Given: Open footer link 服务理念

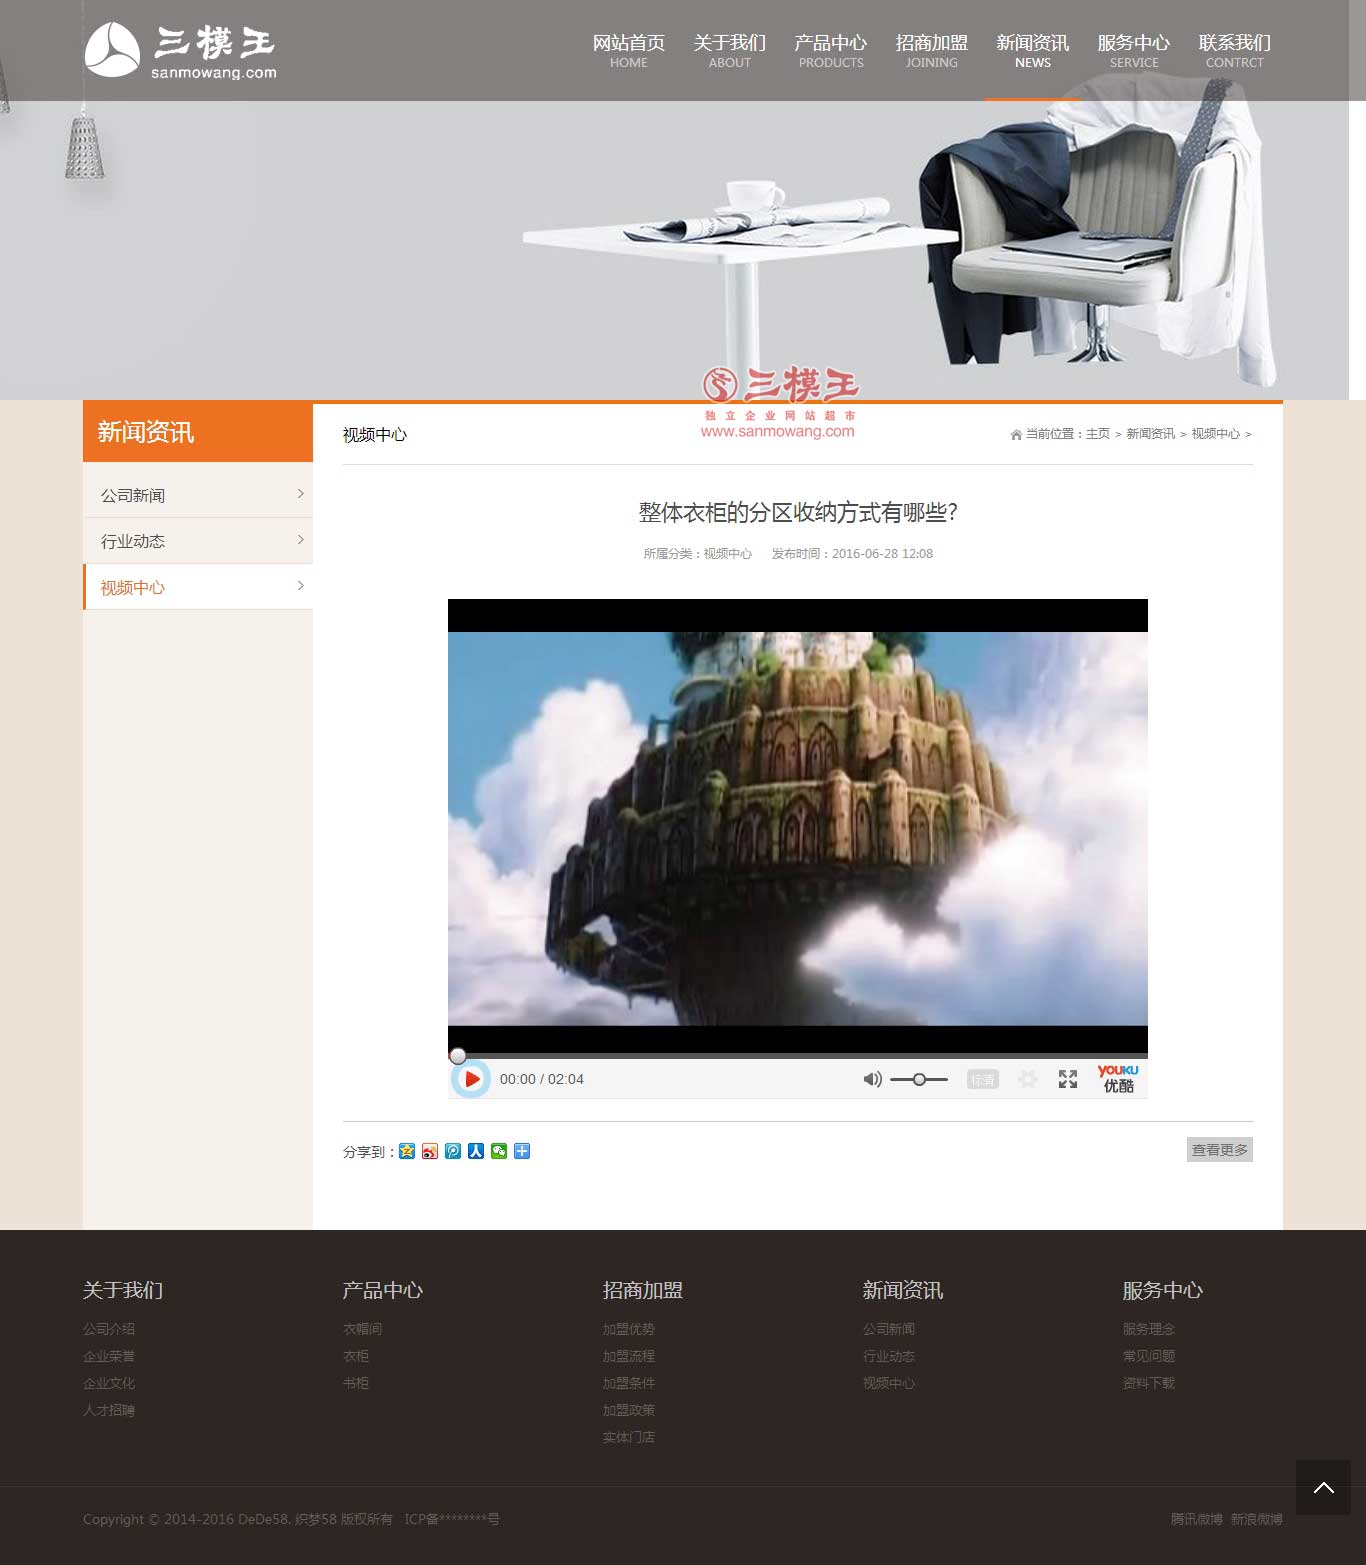Looking at the screenshot, I should click(x=1149, y=1329).
